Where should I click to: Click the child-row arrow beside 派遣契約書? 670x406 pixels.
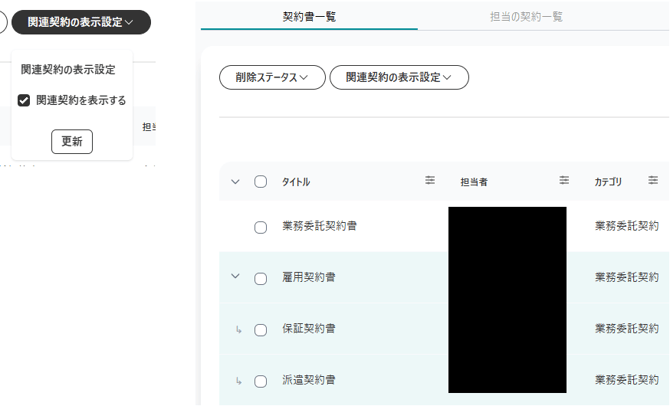point(237,381)
